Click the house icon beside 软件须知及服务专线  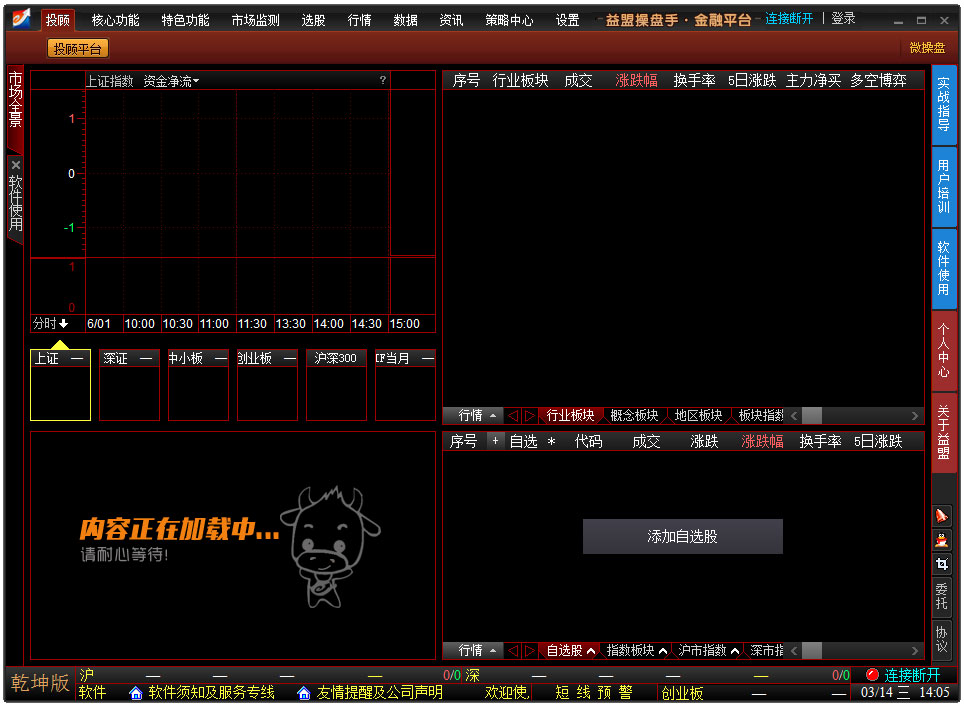point(136,693)
